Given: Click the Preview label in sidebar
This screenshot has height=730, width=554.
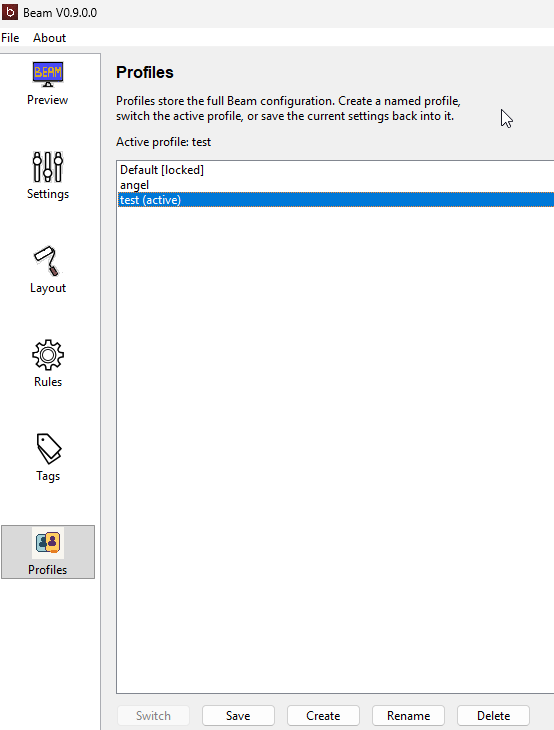Looking at the screenshot, I should (47, 100).
